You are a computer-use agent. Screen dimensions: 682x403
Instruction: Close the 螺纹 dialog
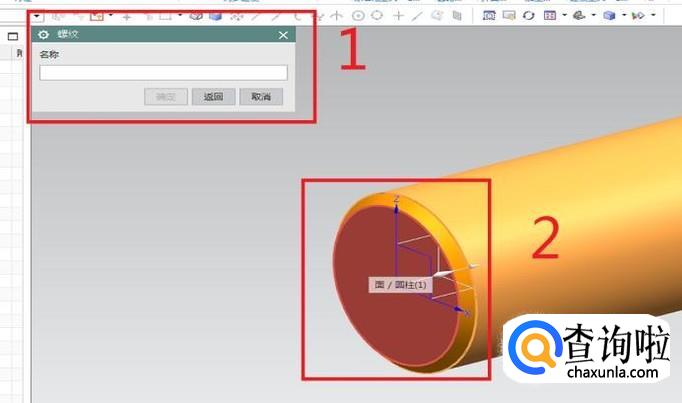[x=283, y=35]
